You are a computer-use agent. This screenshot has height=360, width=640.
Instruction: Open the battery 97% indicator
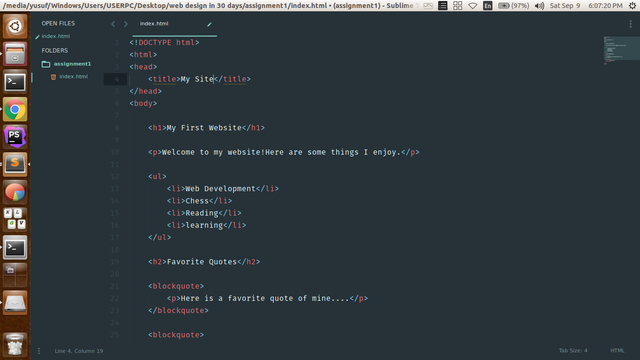coord(513,6)
